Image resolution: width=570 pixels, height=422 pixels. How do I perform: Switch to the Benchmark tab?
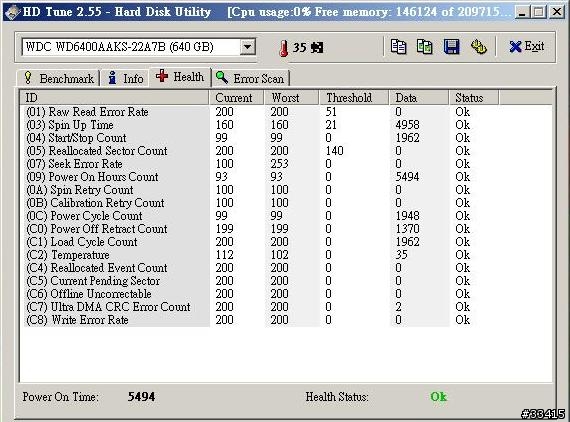click(59, 78)
